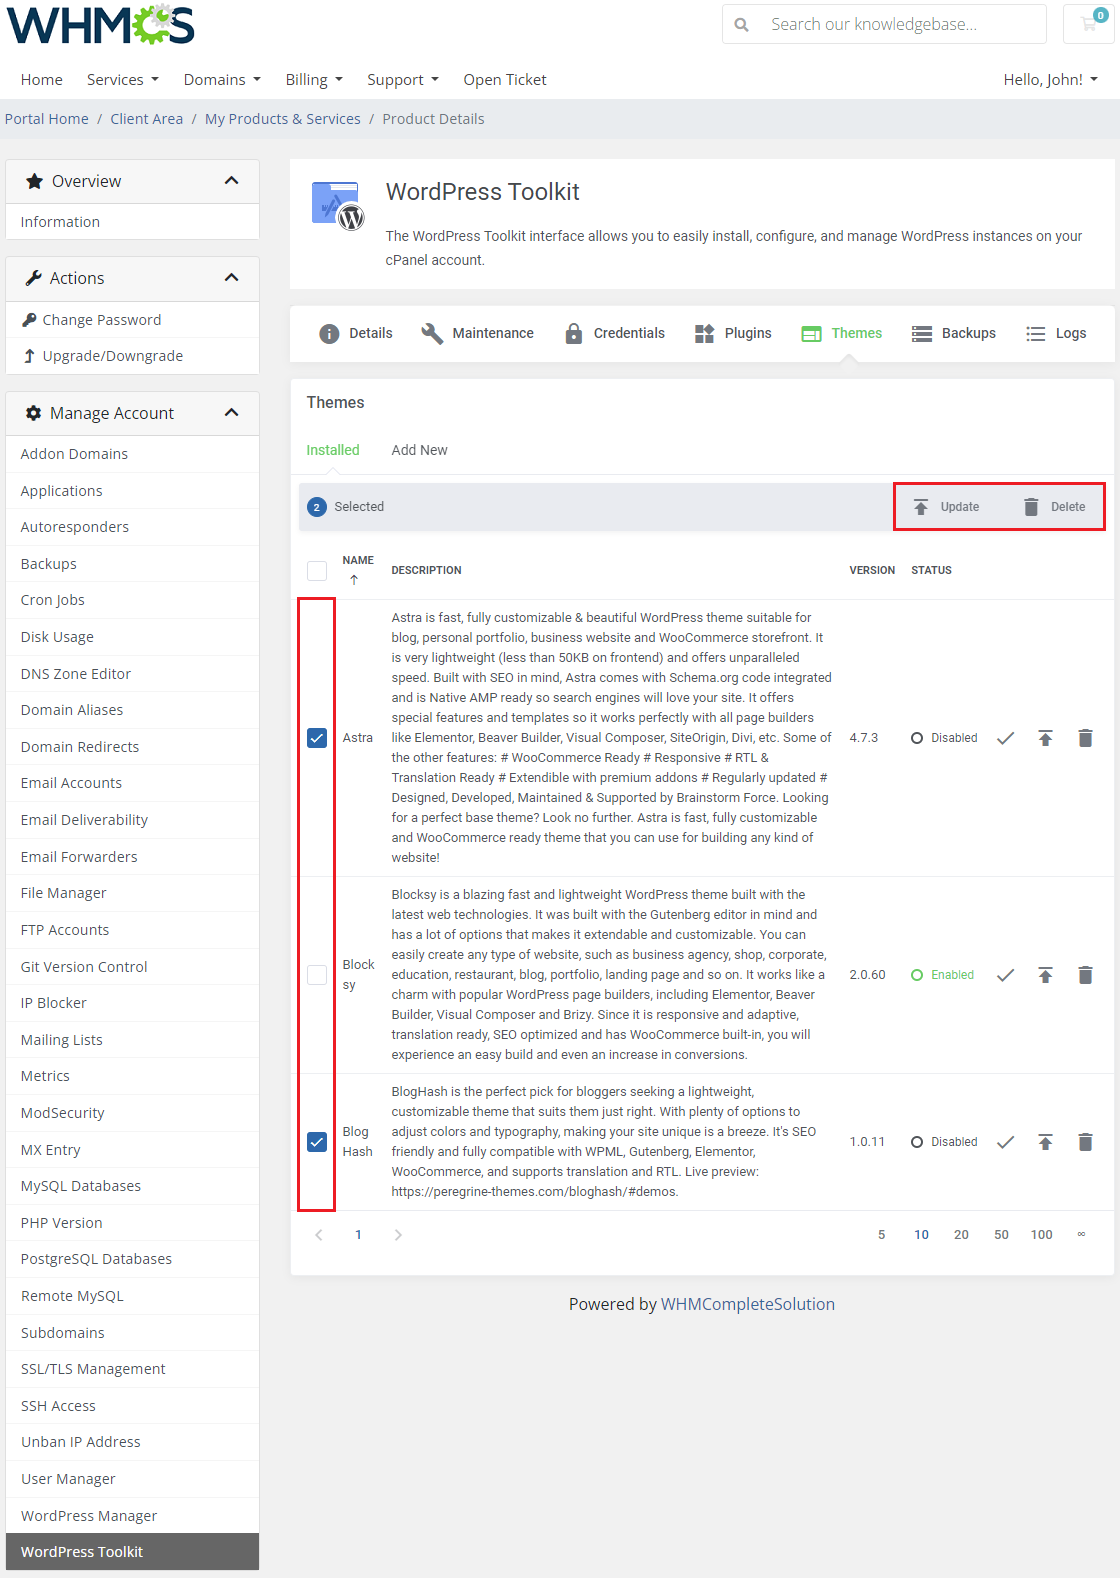
Task: Toggle the select-all themes checkbox
Action: tap(317, 571)
